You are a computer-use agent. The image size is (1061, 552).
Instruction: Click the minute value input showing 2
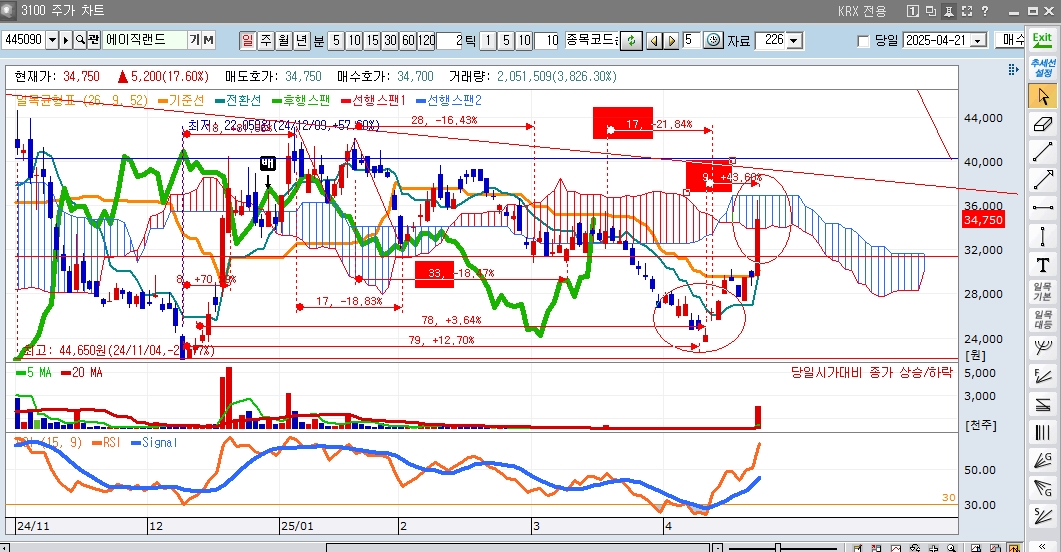449,41
